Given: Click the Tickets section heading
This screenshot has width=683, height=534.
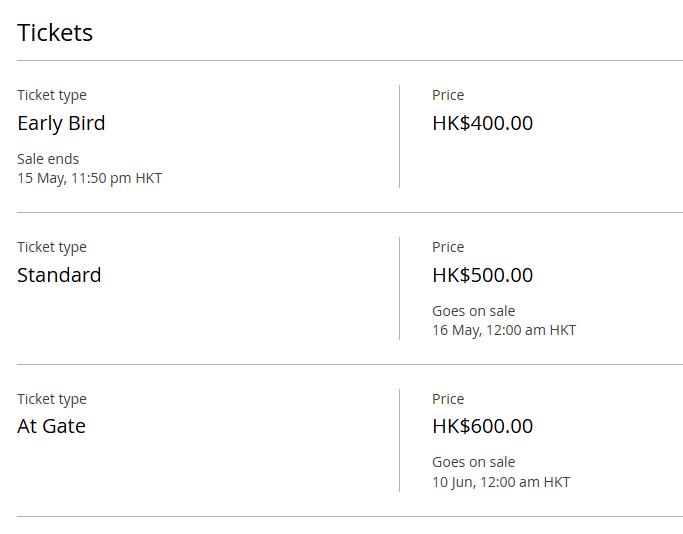Looking at the screenshot, I should pos(55,32).
